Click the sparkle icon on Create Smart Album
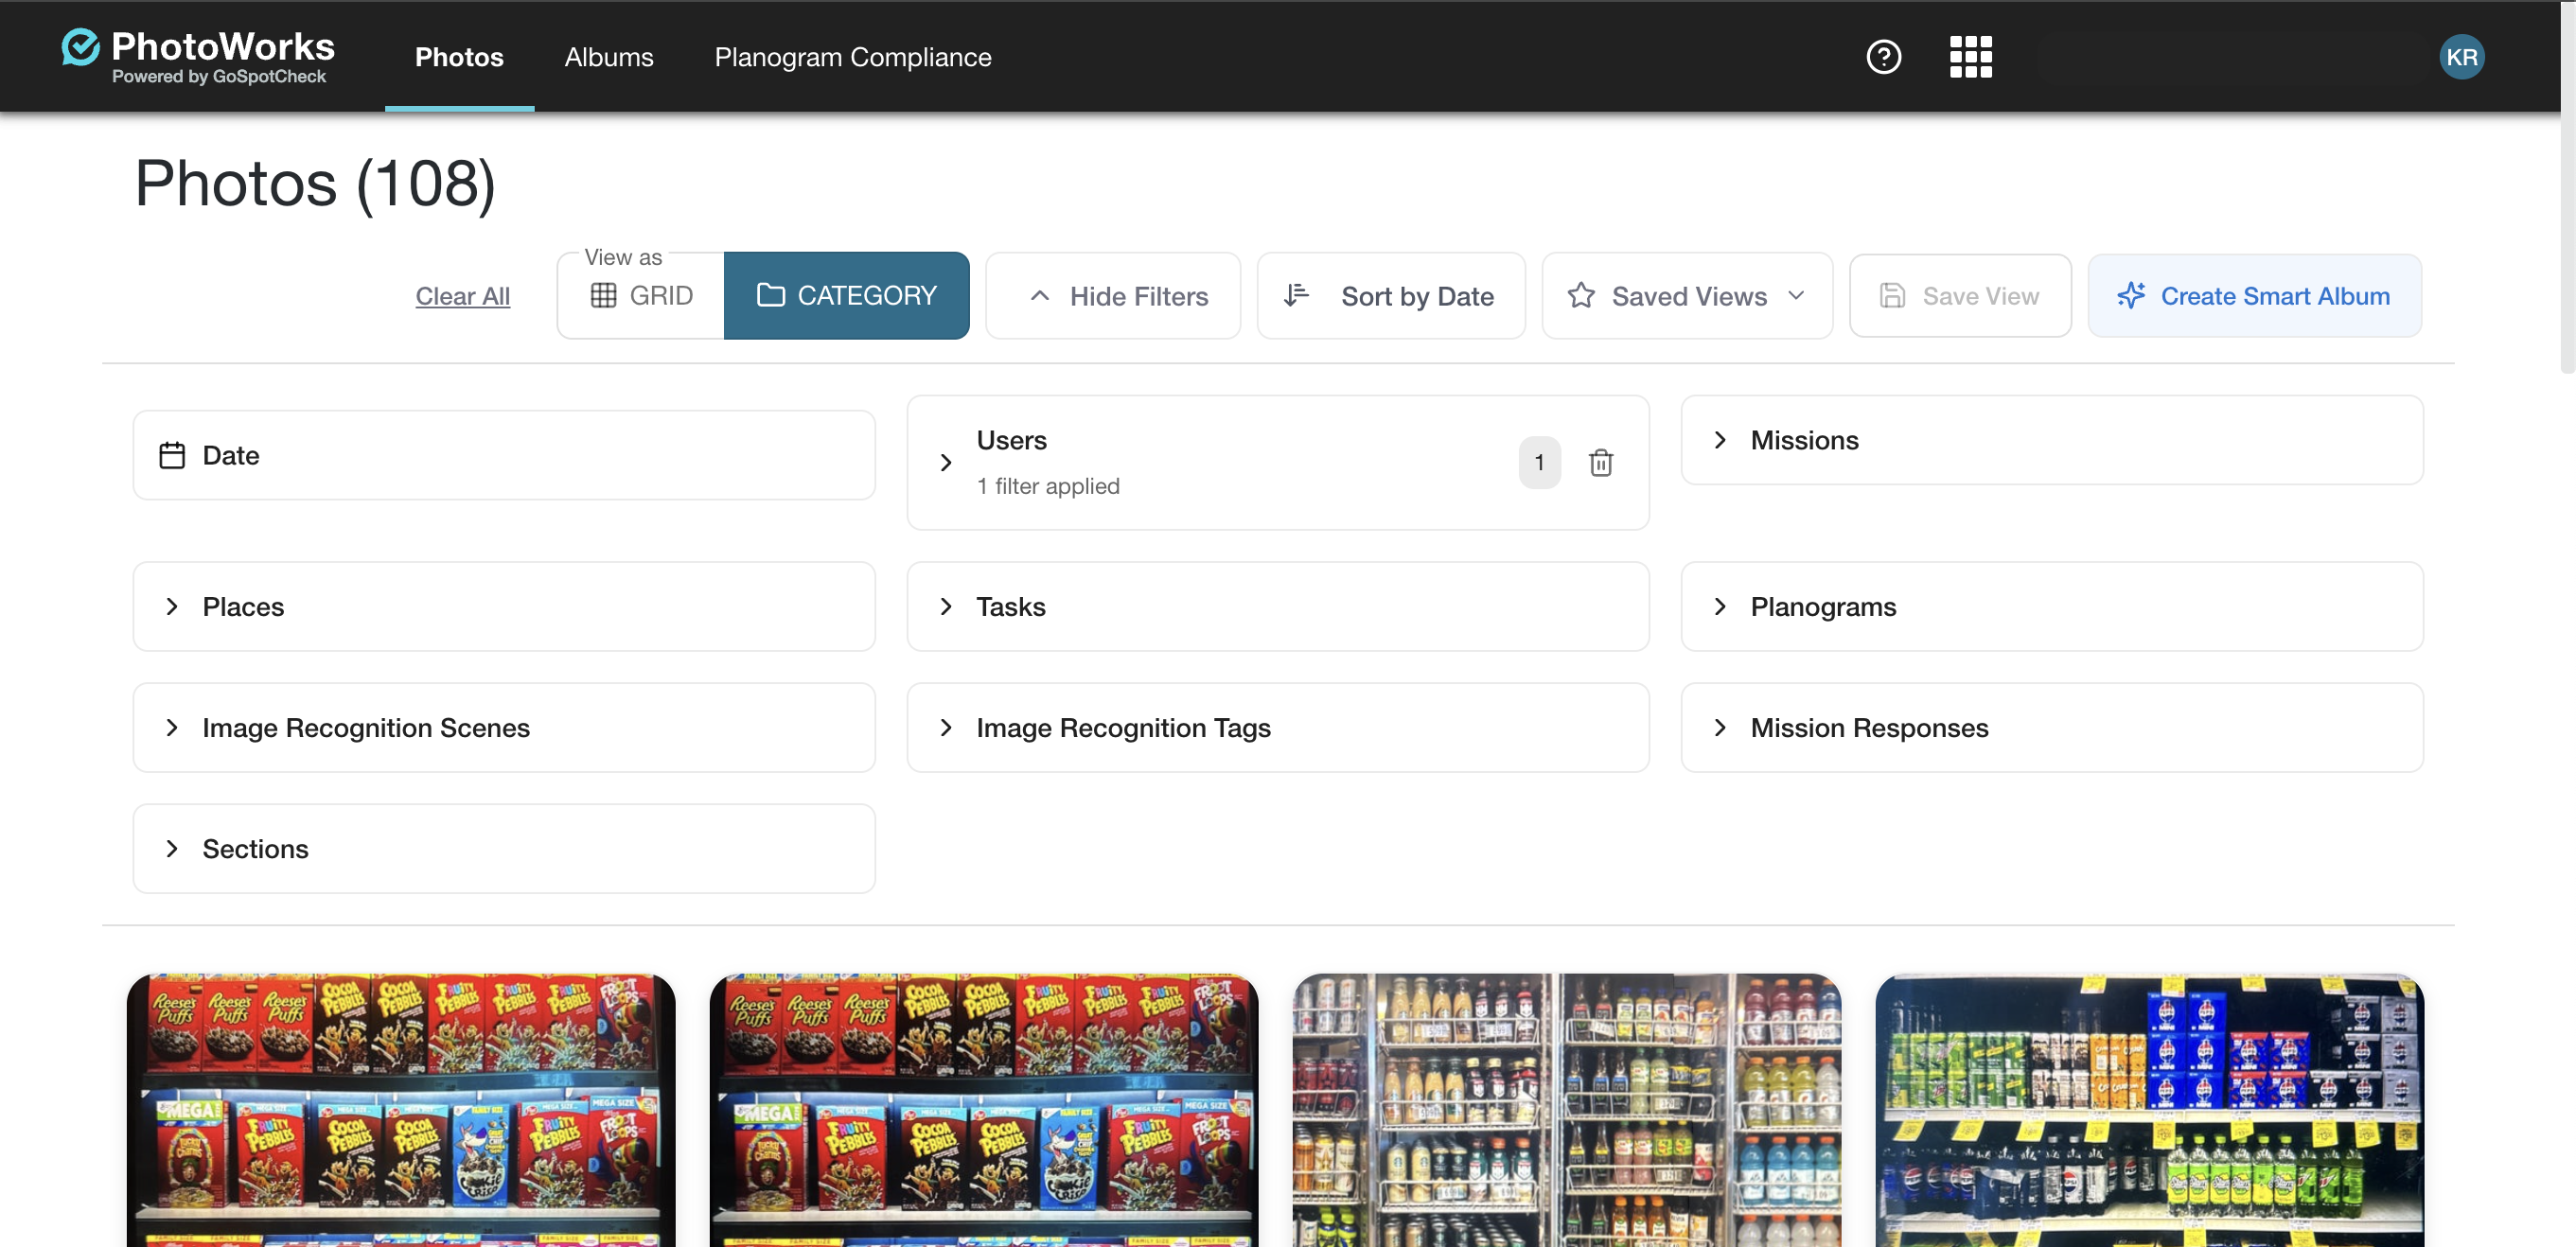The width and height of the screenshot is (2576, 1247). coord(2130,295)
